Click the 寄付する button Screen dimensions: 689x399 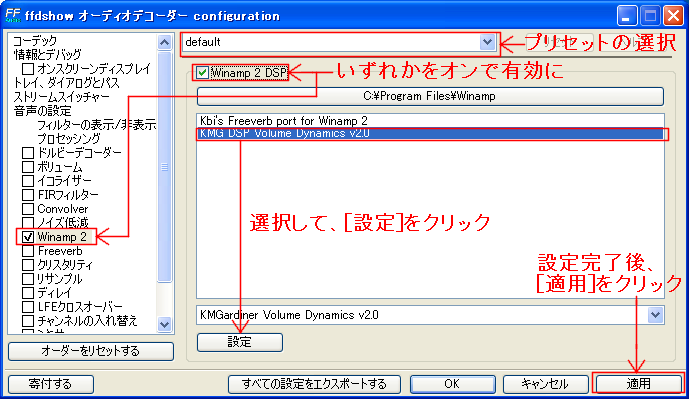(51, 384)
